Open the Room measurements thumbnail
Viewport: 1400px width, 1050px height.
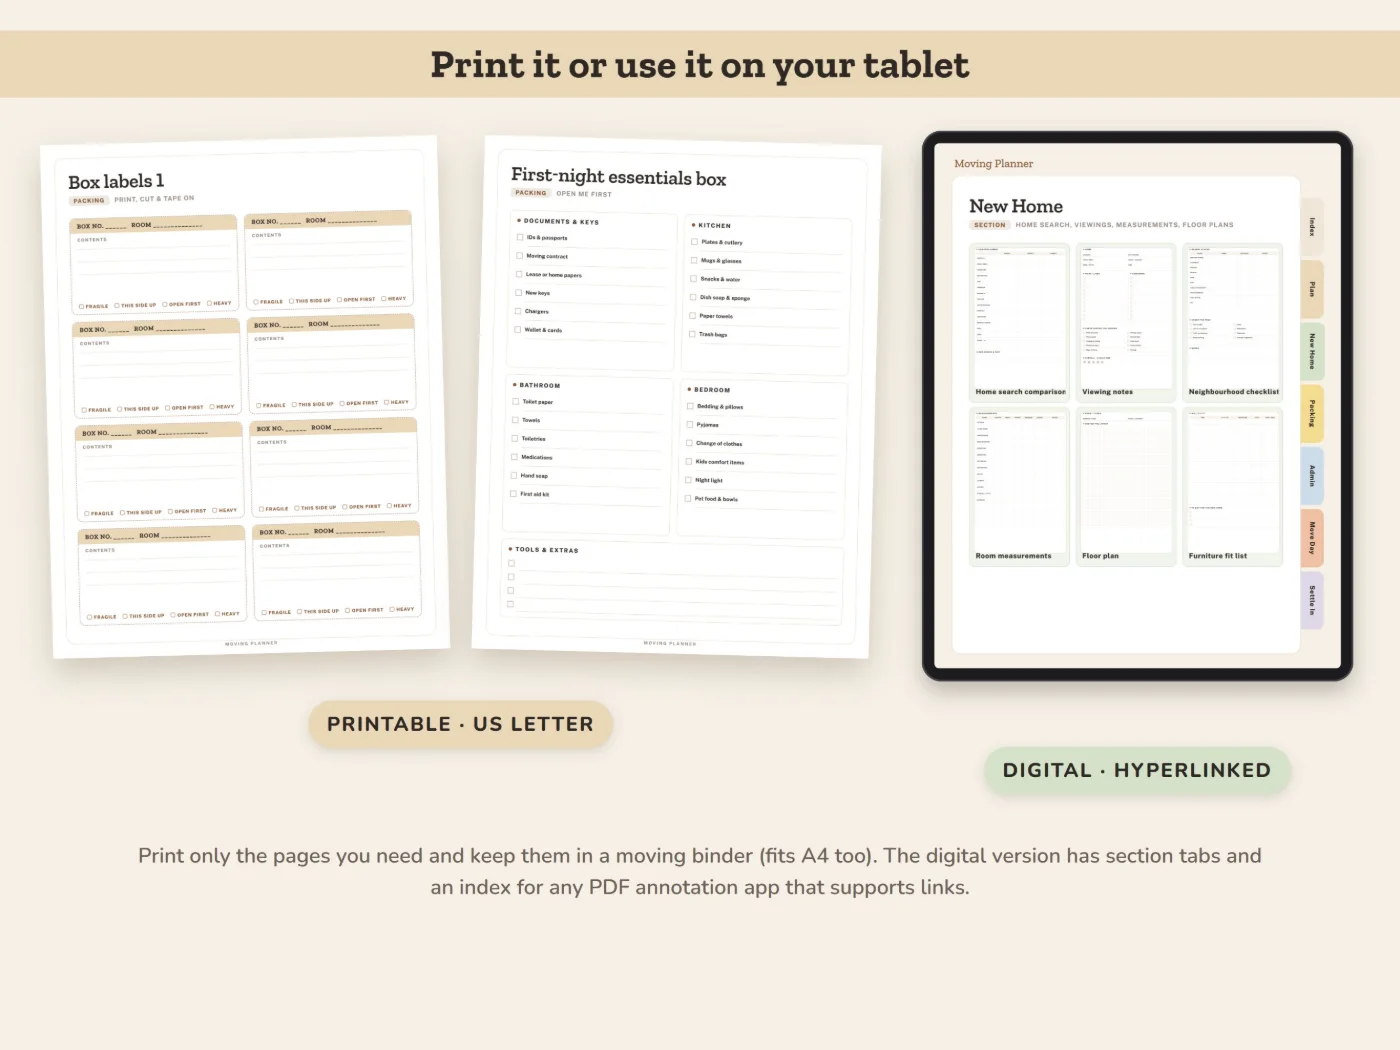coord(1020,486)
